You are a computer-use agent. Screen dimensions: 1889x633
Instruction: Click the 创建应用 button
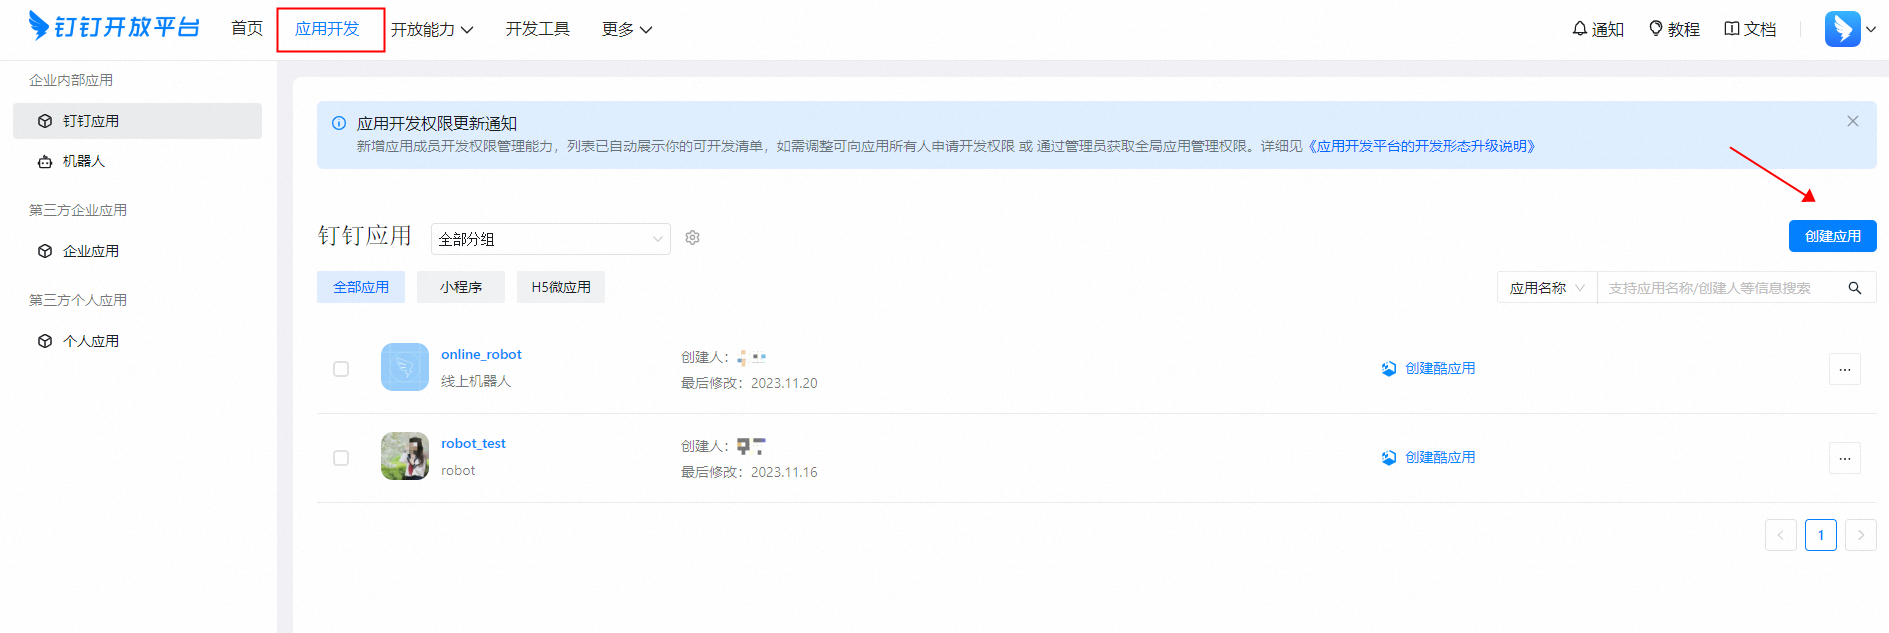click(x=1833, y=236)
